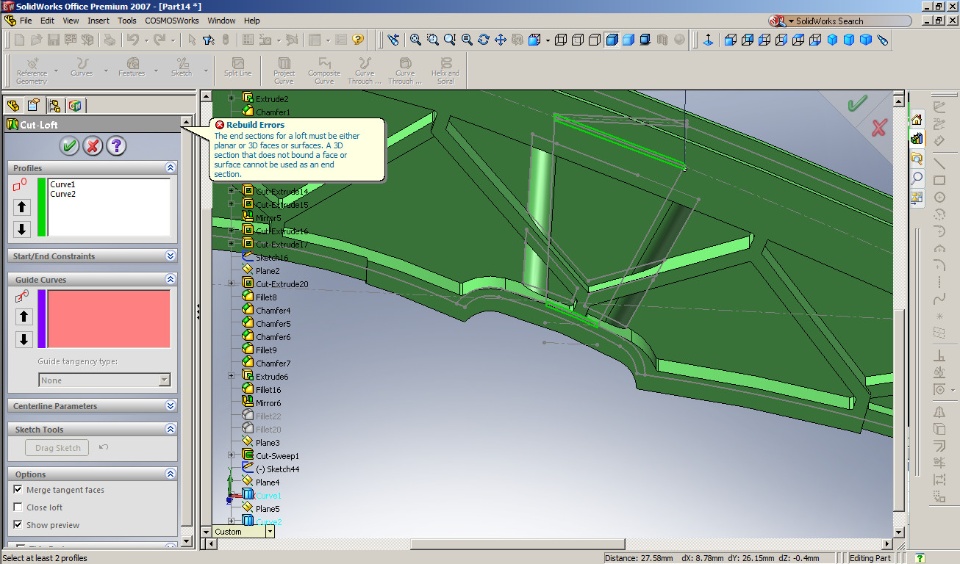Screen dimensions: 960x564
Task: Select Plane4 in the feature tree
Action: 267,482
